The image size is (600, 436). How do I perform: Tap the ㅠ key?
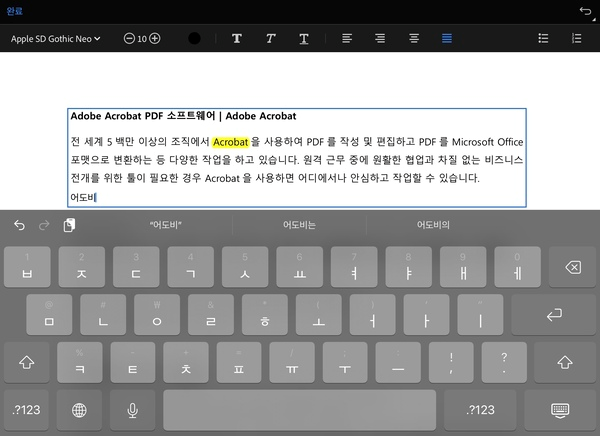pos(292,363)
